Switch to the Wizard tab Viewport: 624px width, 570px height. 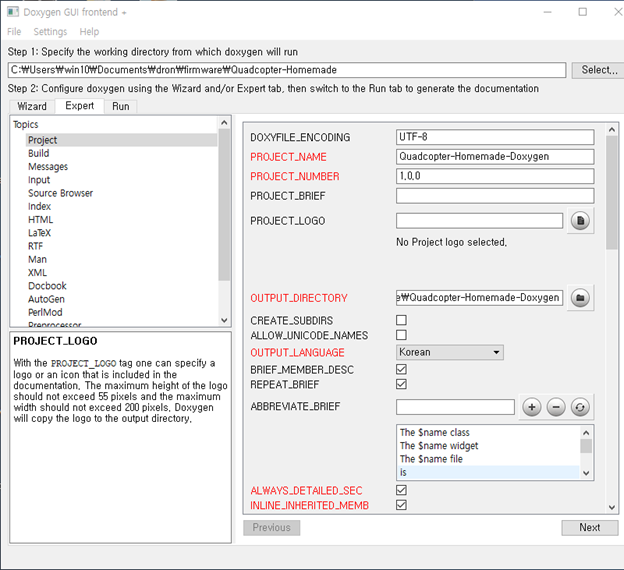[x=32, y=106]
